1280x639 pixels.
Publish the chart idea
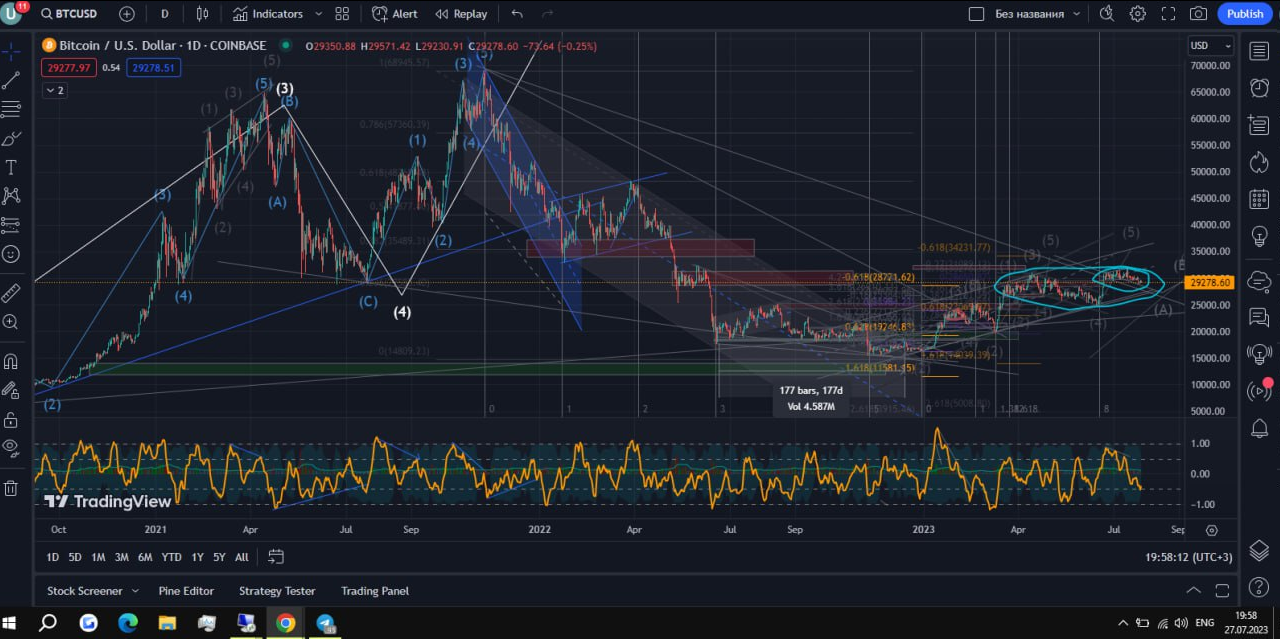click(x=1245, y=14)
